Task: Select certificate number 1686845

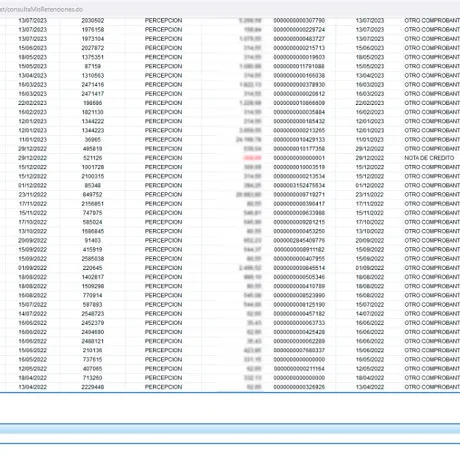Action: (x=93, y=231)
